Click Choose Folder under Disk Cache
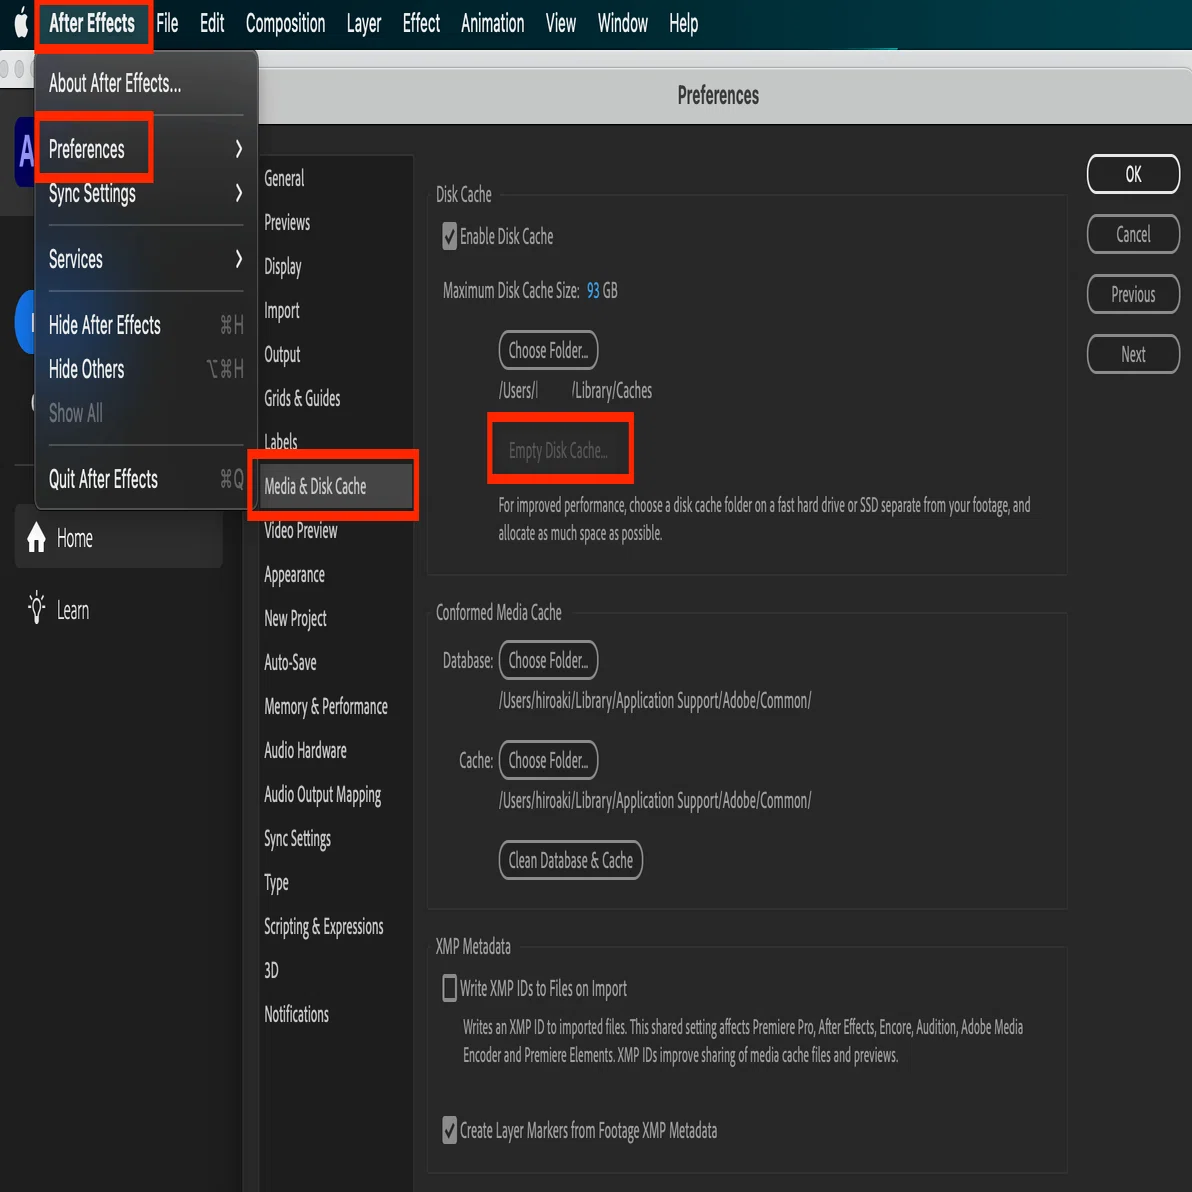 coord(548,350)
